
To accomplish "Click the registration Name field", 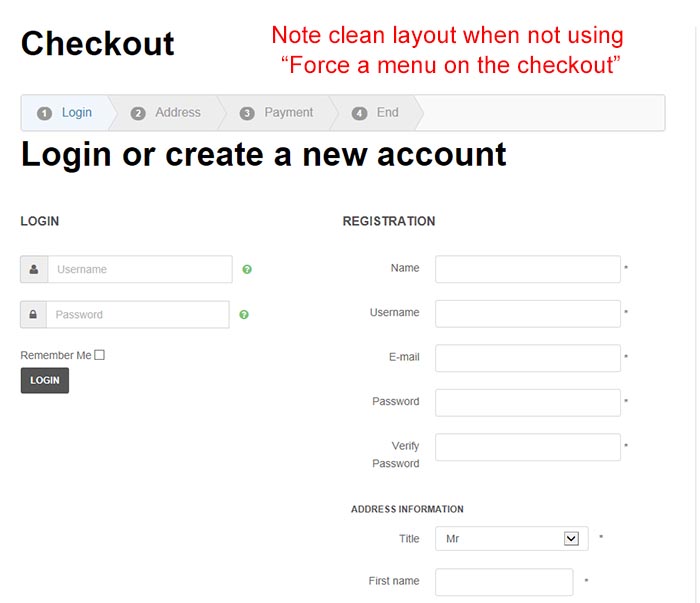I will 527,269.
